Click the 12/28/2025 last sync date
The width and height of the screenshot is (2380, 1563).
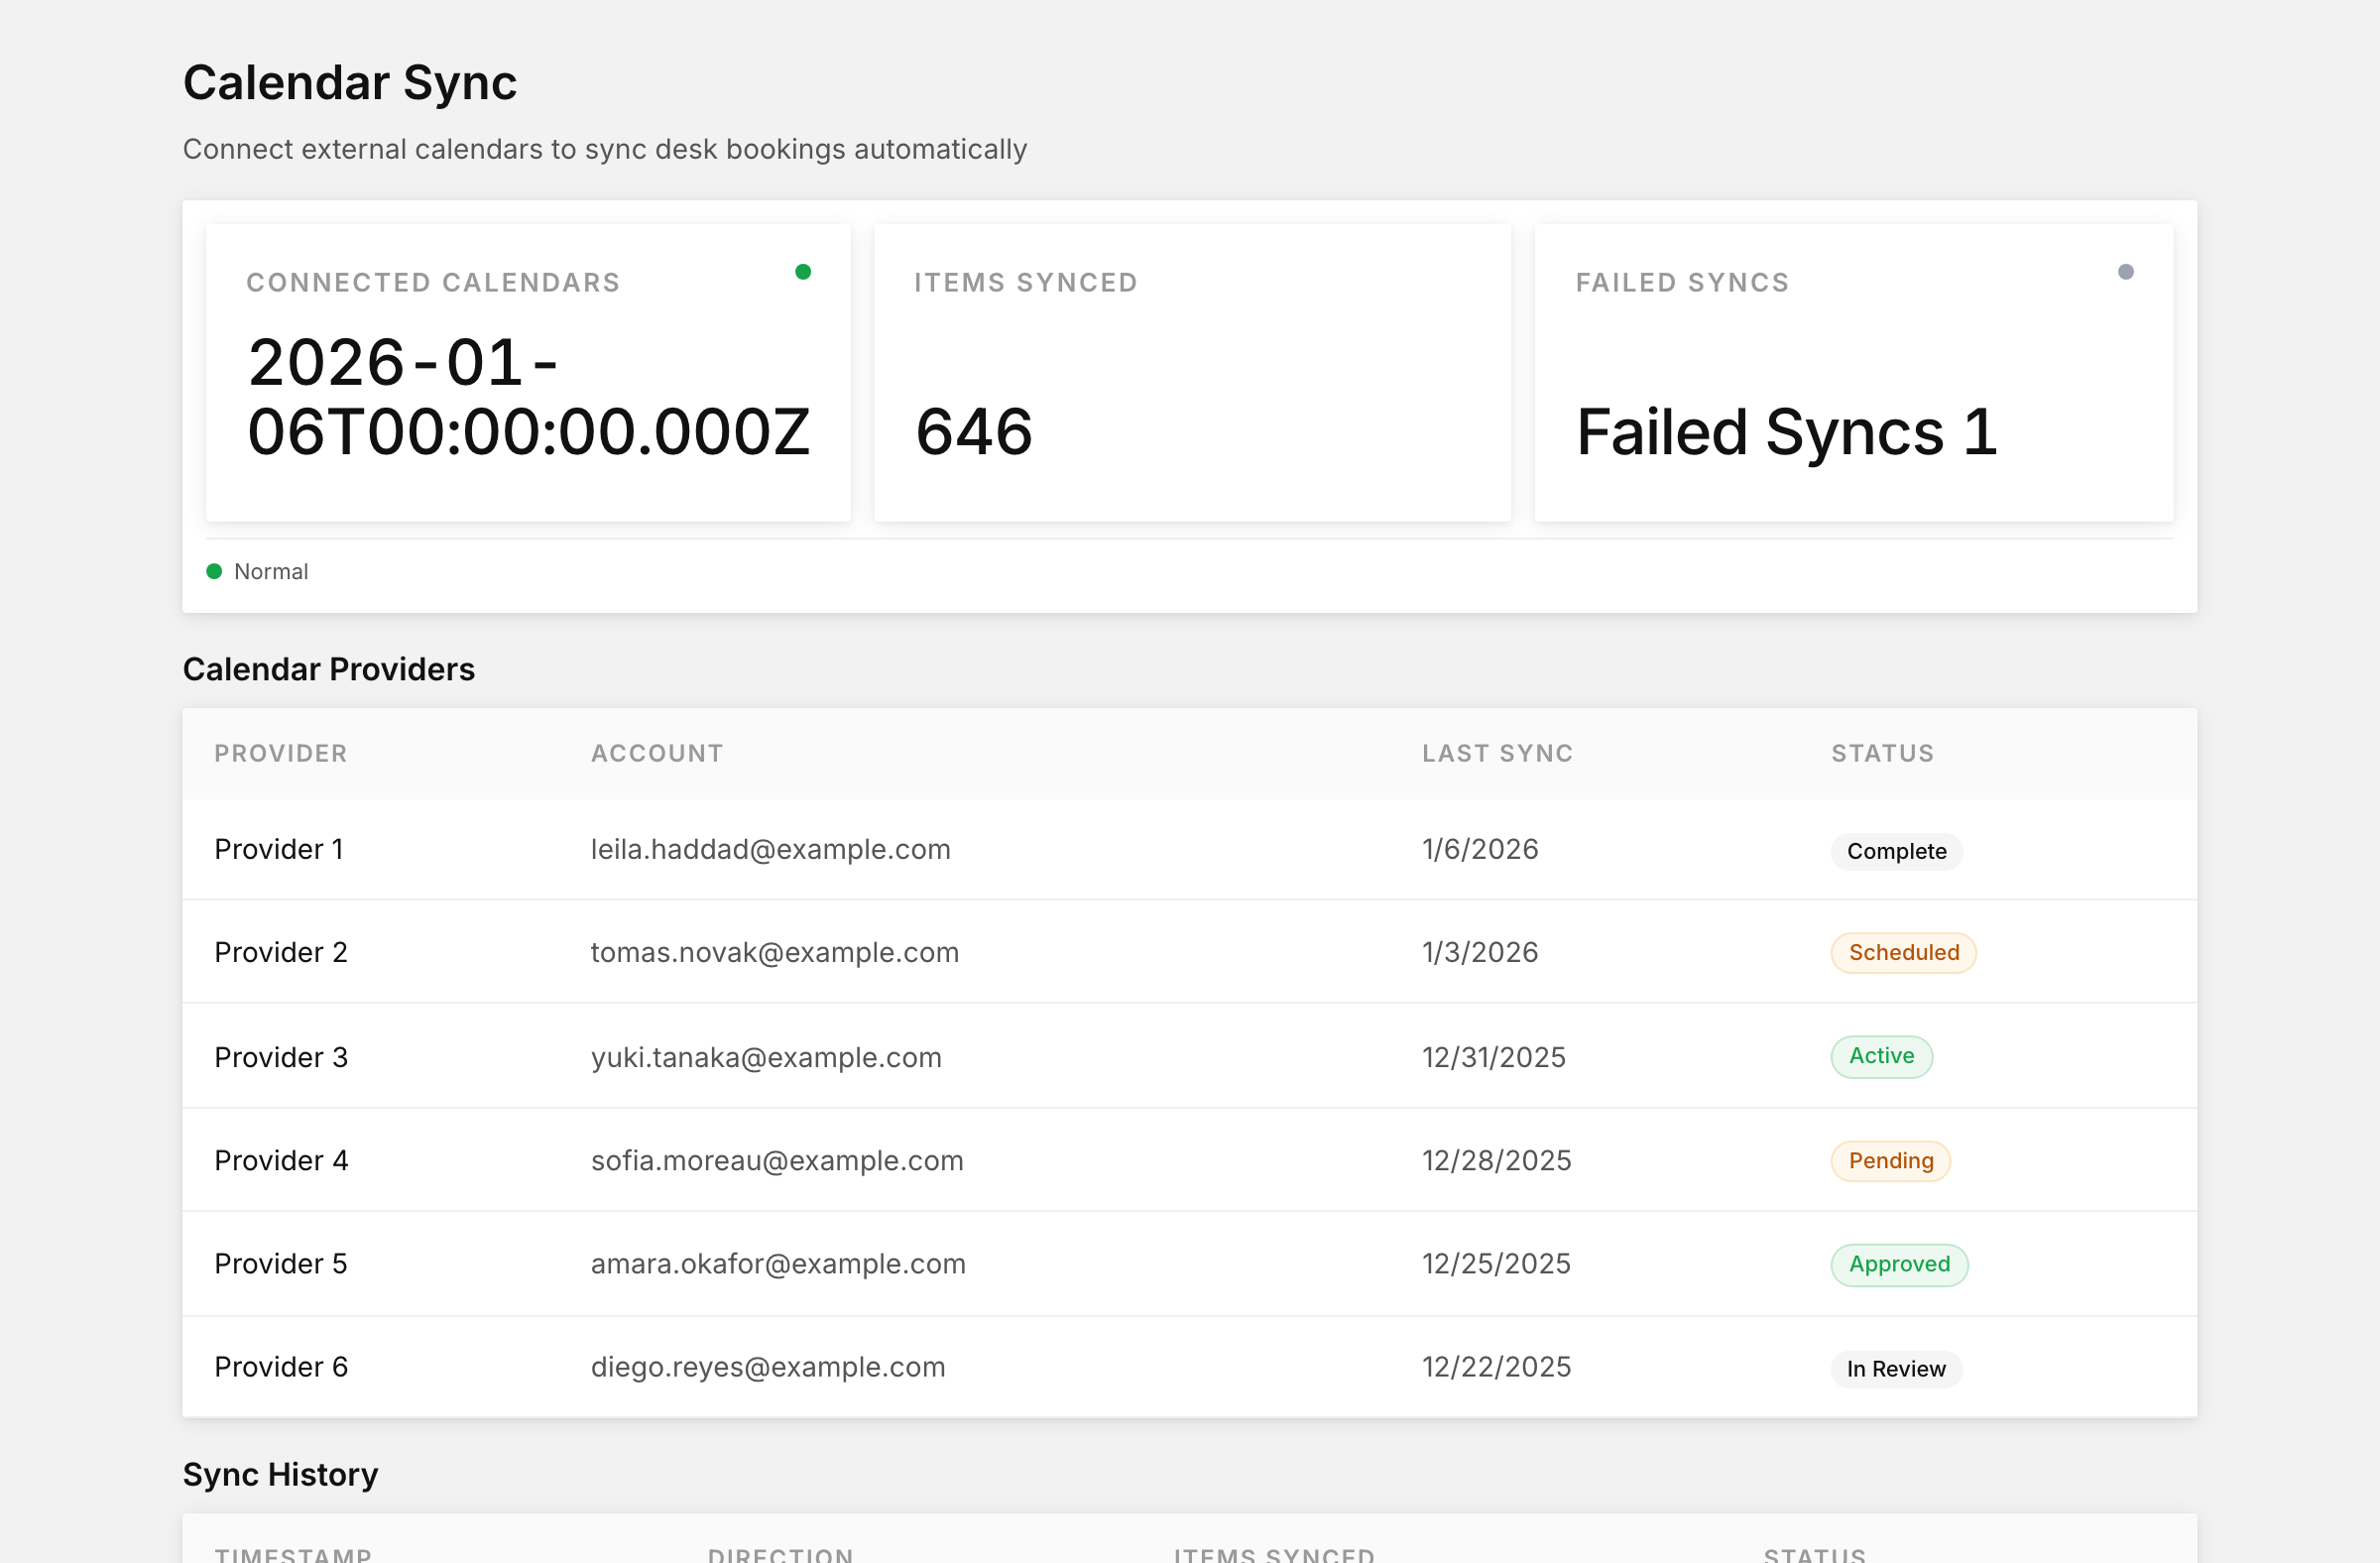[1497, 1161]
